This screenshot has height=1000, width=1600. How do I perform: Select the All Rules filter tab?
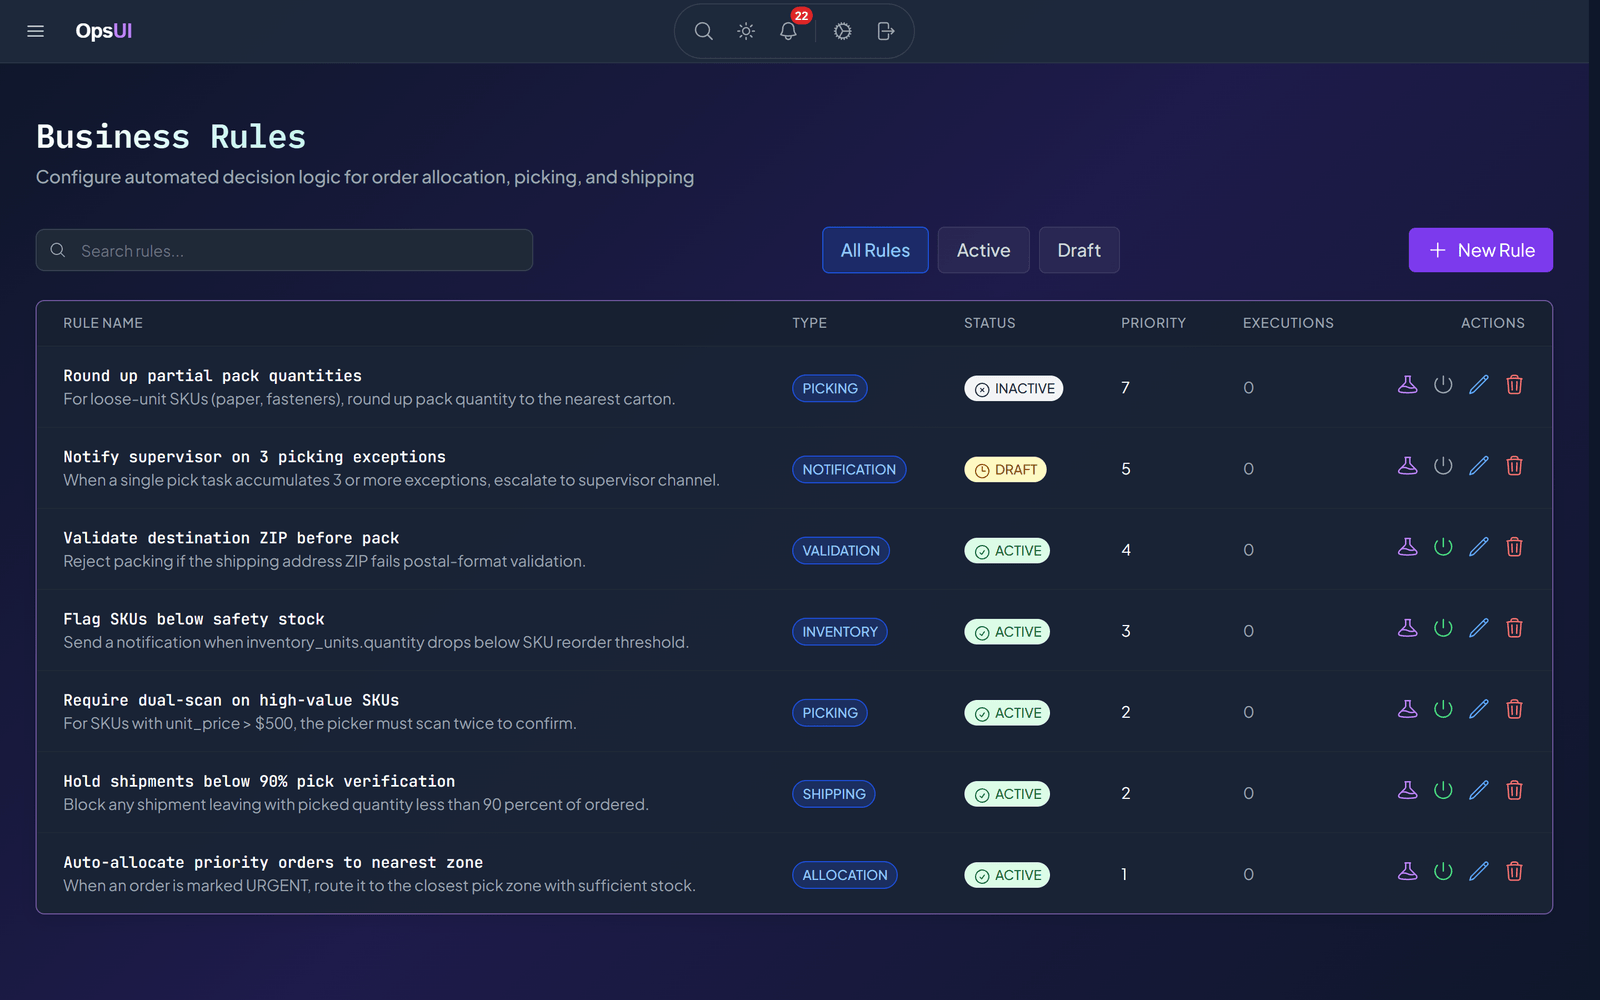875,250
